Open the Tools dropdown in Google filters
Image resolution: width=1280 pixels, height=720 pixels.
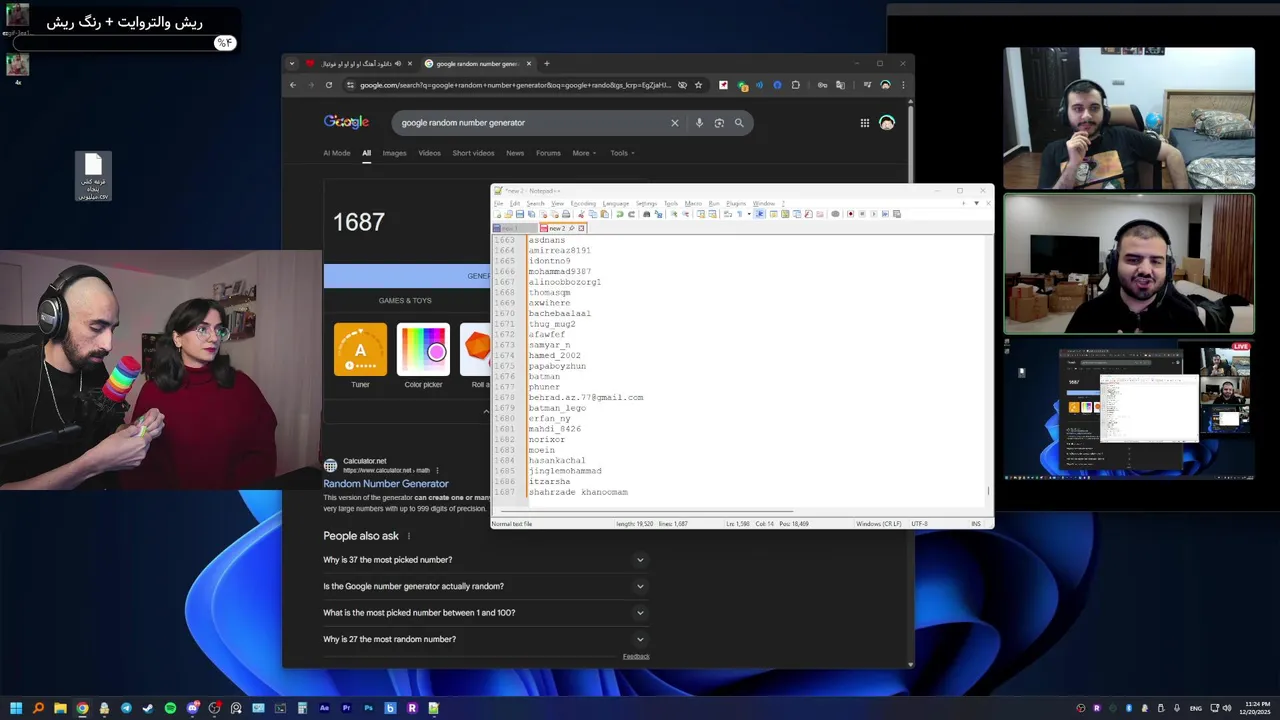click(x=622, y=153)
